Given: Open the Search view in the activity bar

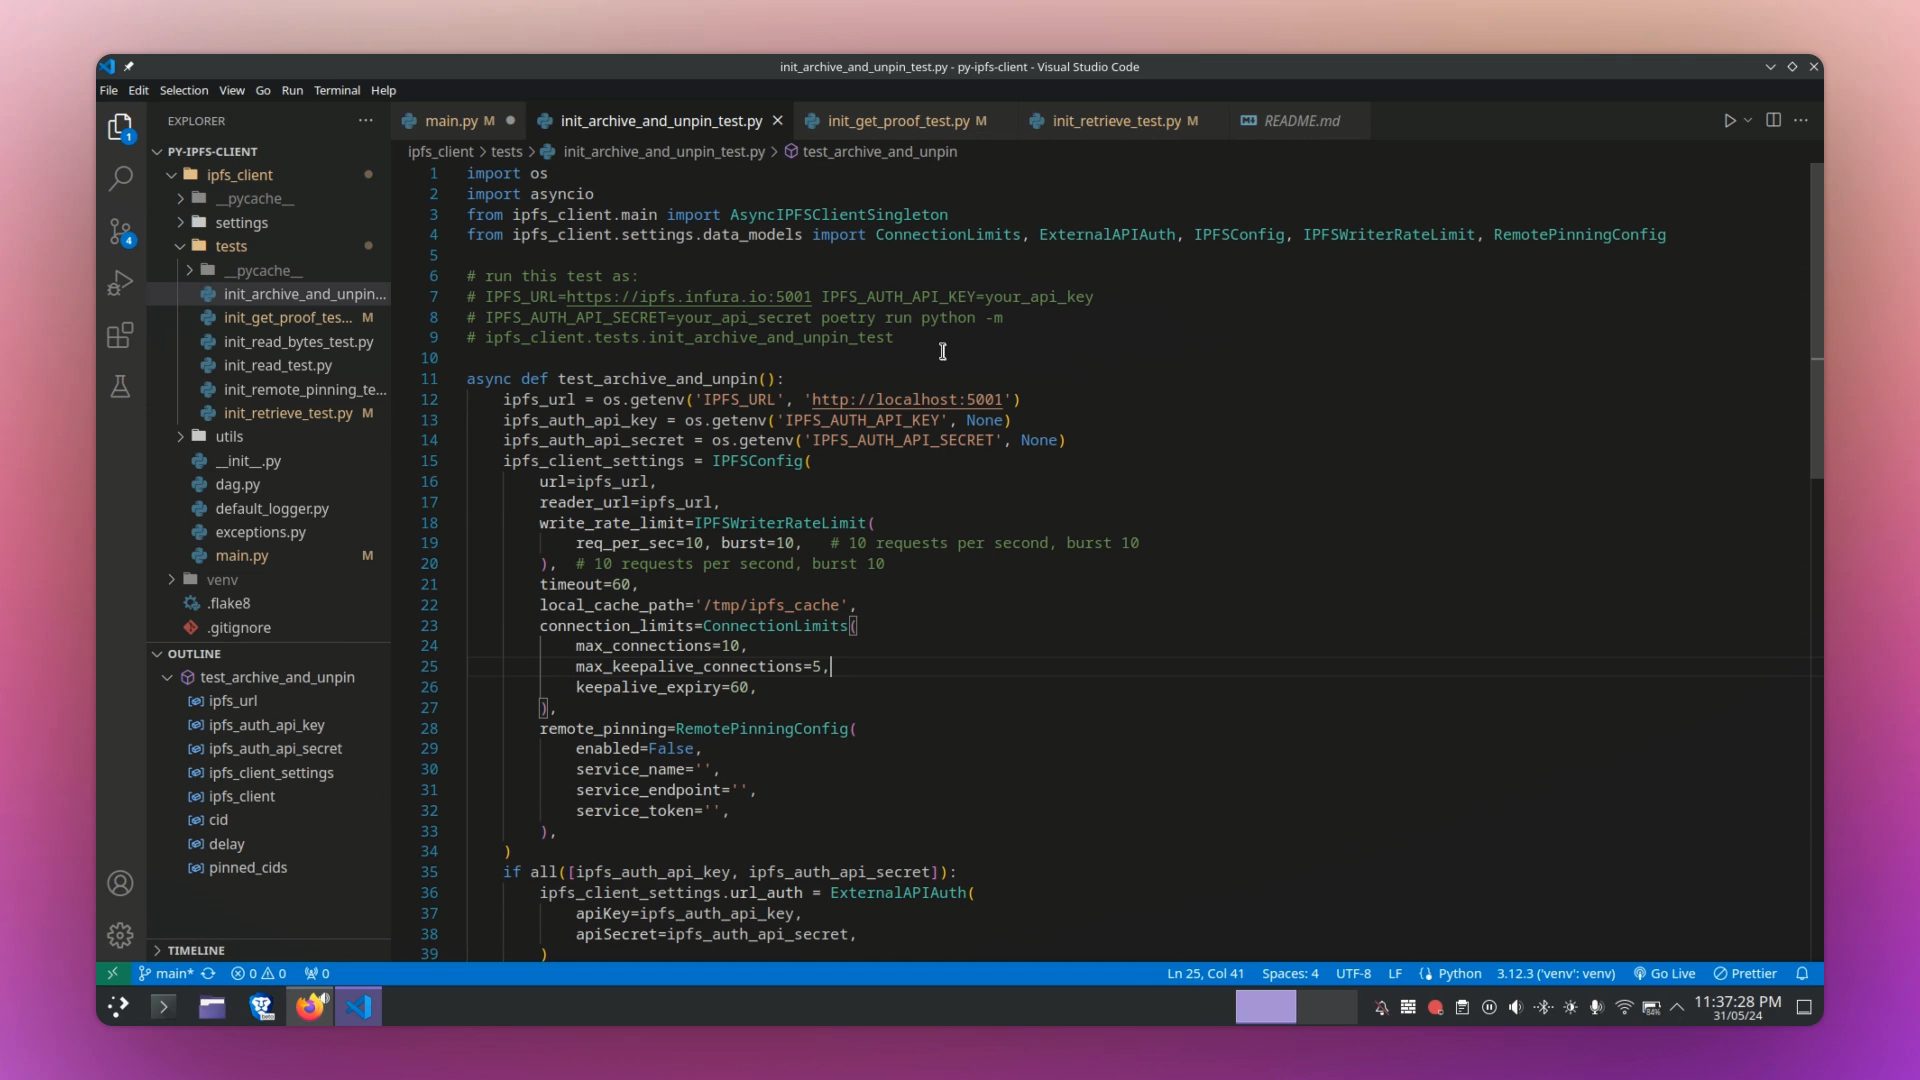Looking at the screenshot, I should pos(120,179).
